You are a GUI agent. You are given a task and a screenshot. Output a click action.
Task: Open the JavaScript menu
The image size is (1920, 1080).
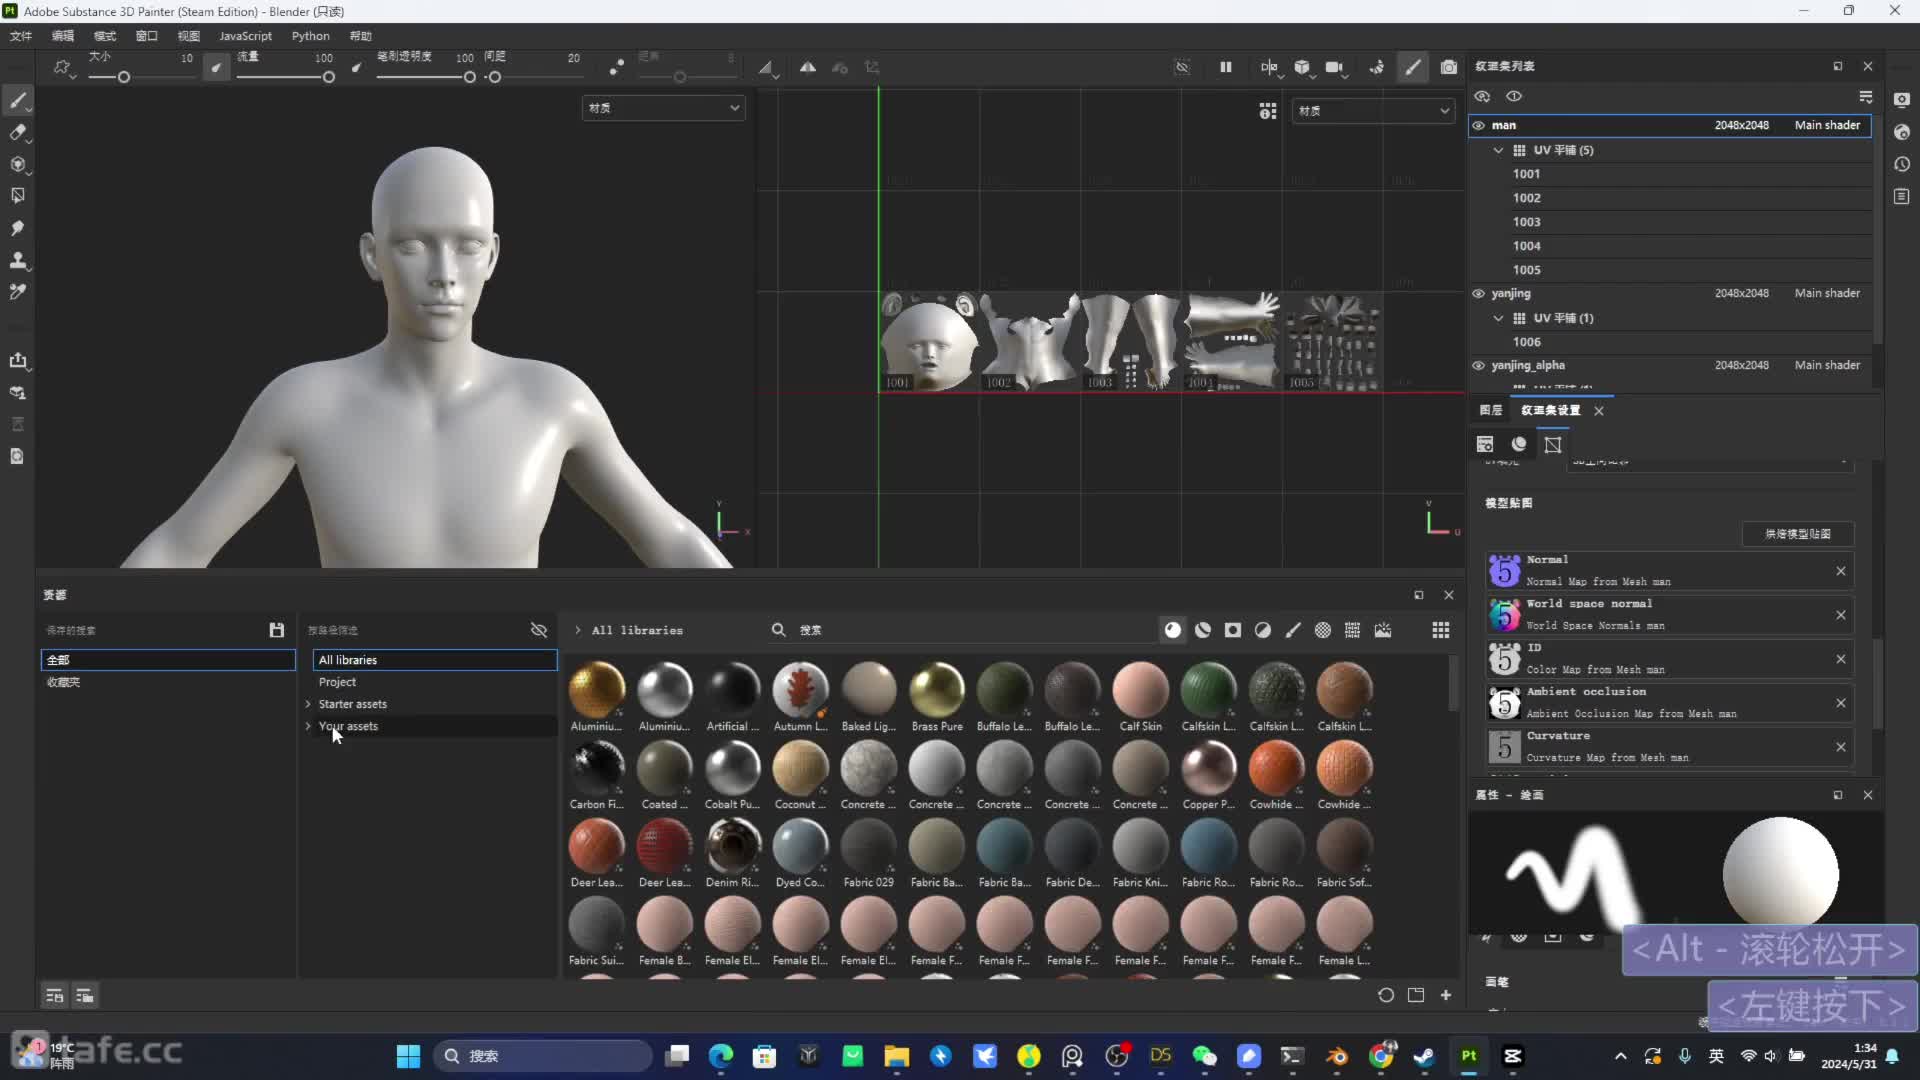[x=245, y=36]
